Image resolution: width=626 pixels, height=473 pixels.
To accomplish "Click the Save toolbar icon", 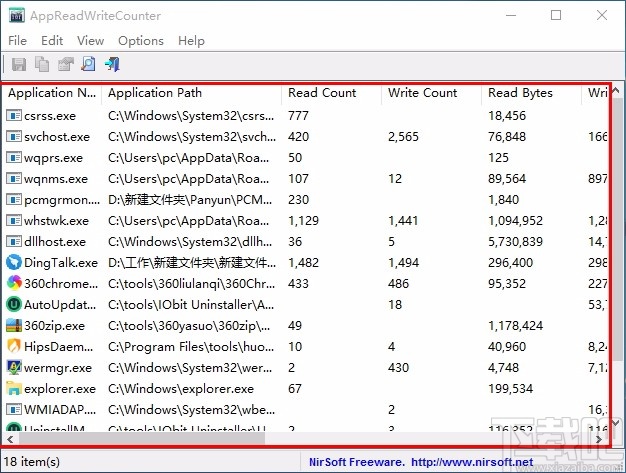I will coord(19,64).
